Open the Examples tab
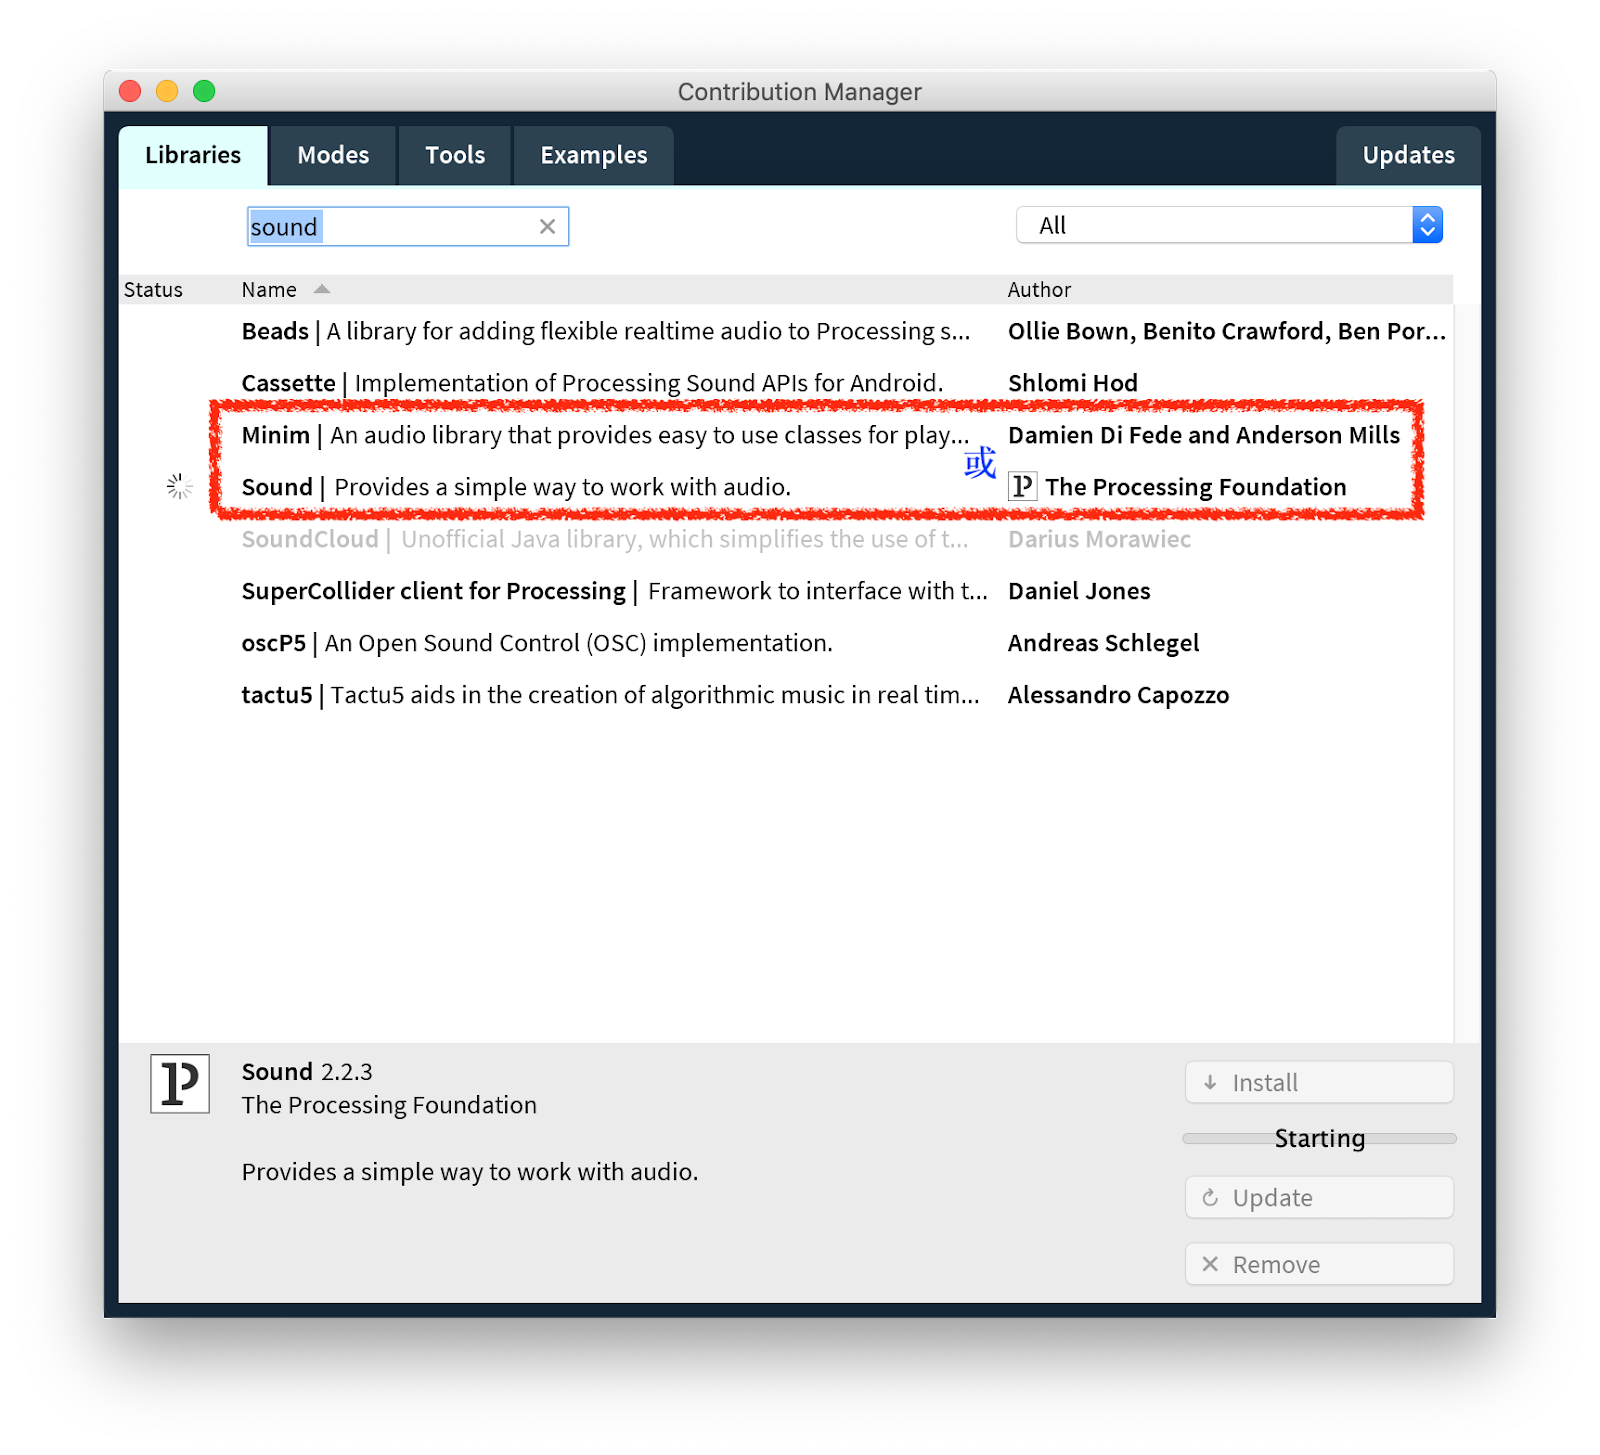This screenshot has height=1455, width=1600. pyautogui.click(x=594, y=155)
